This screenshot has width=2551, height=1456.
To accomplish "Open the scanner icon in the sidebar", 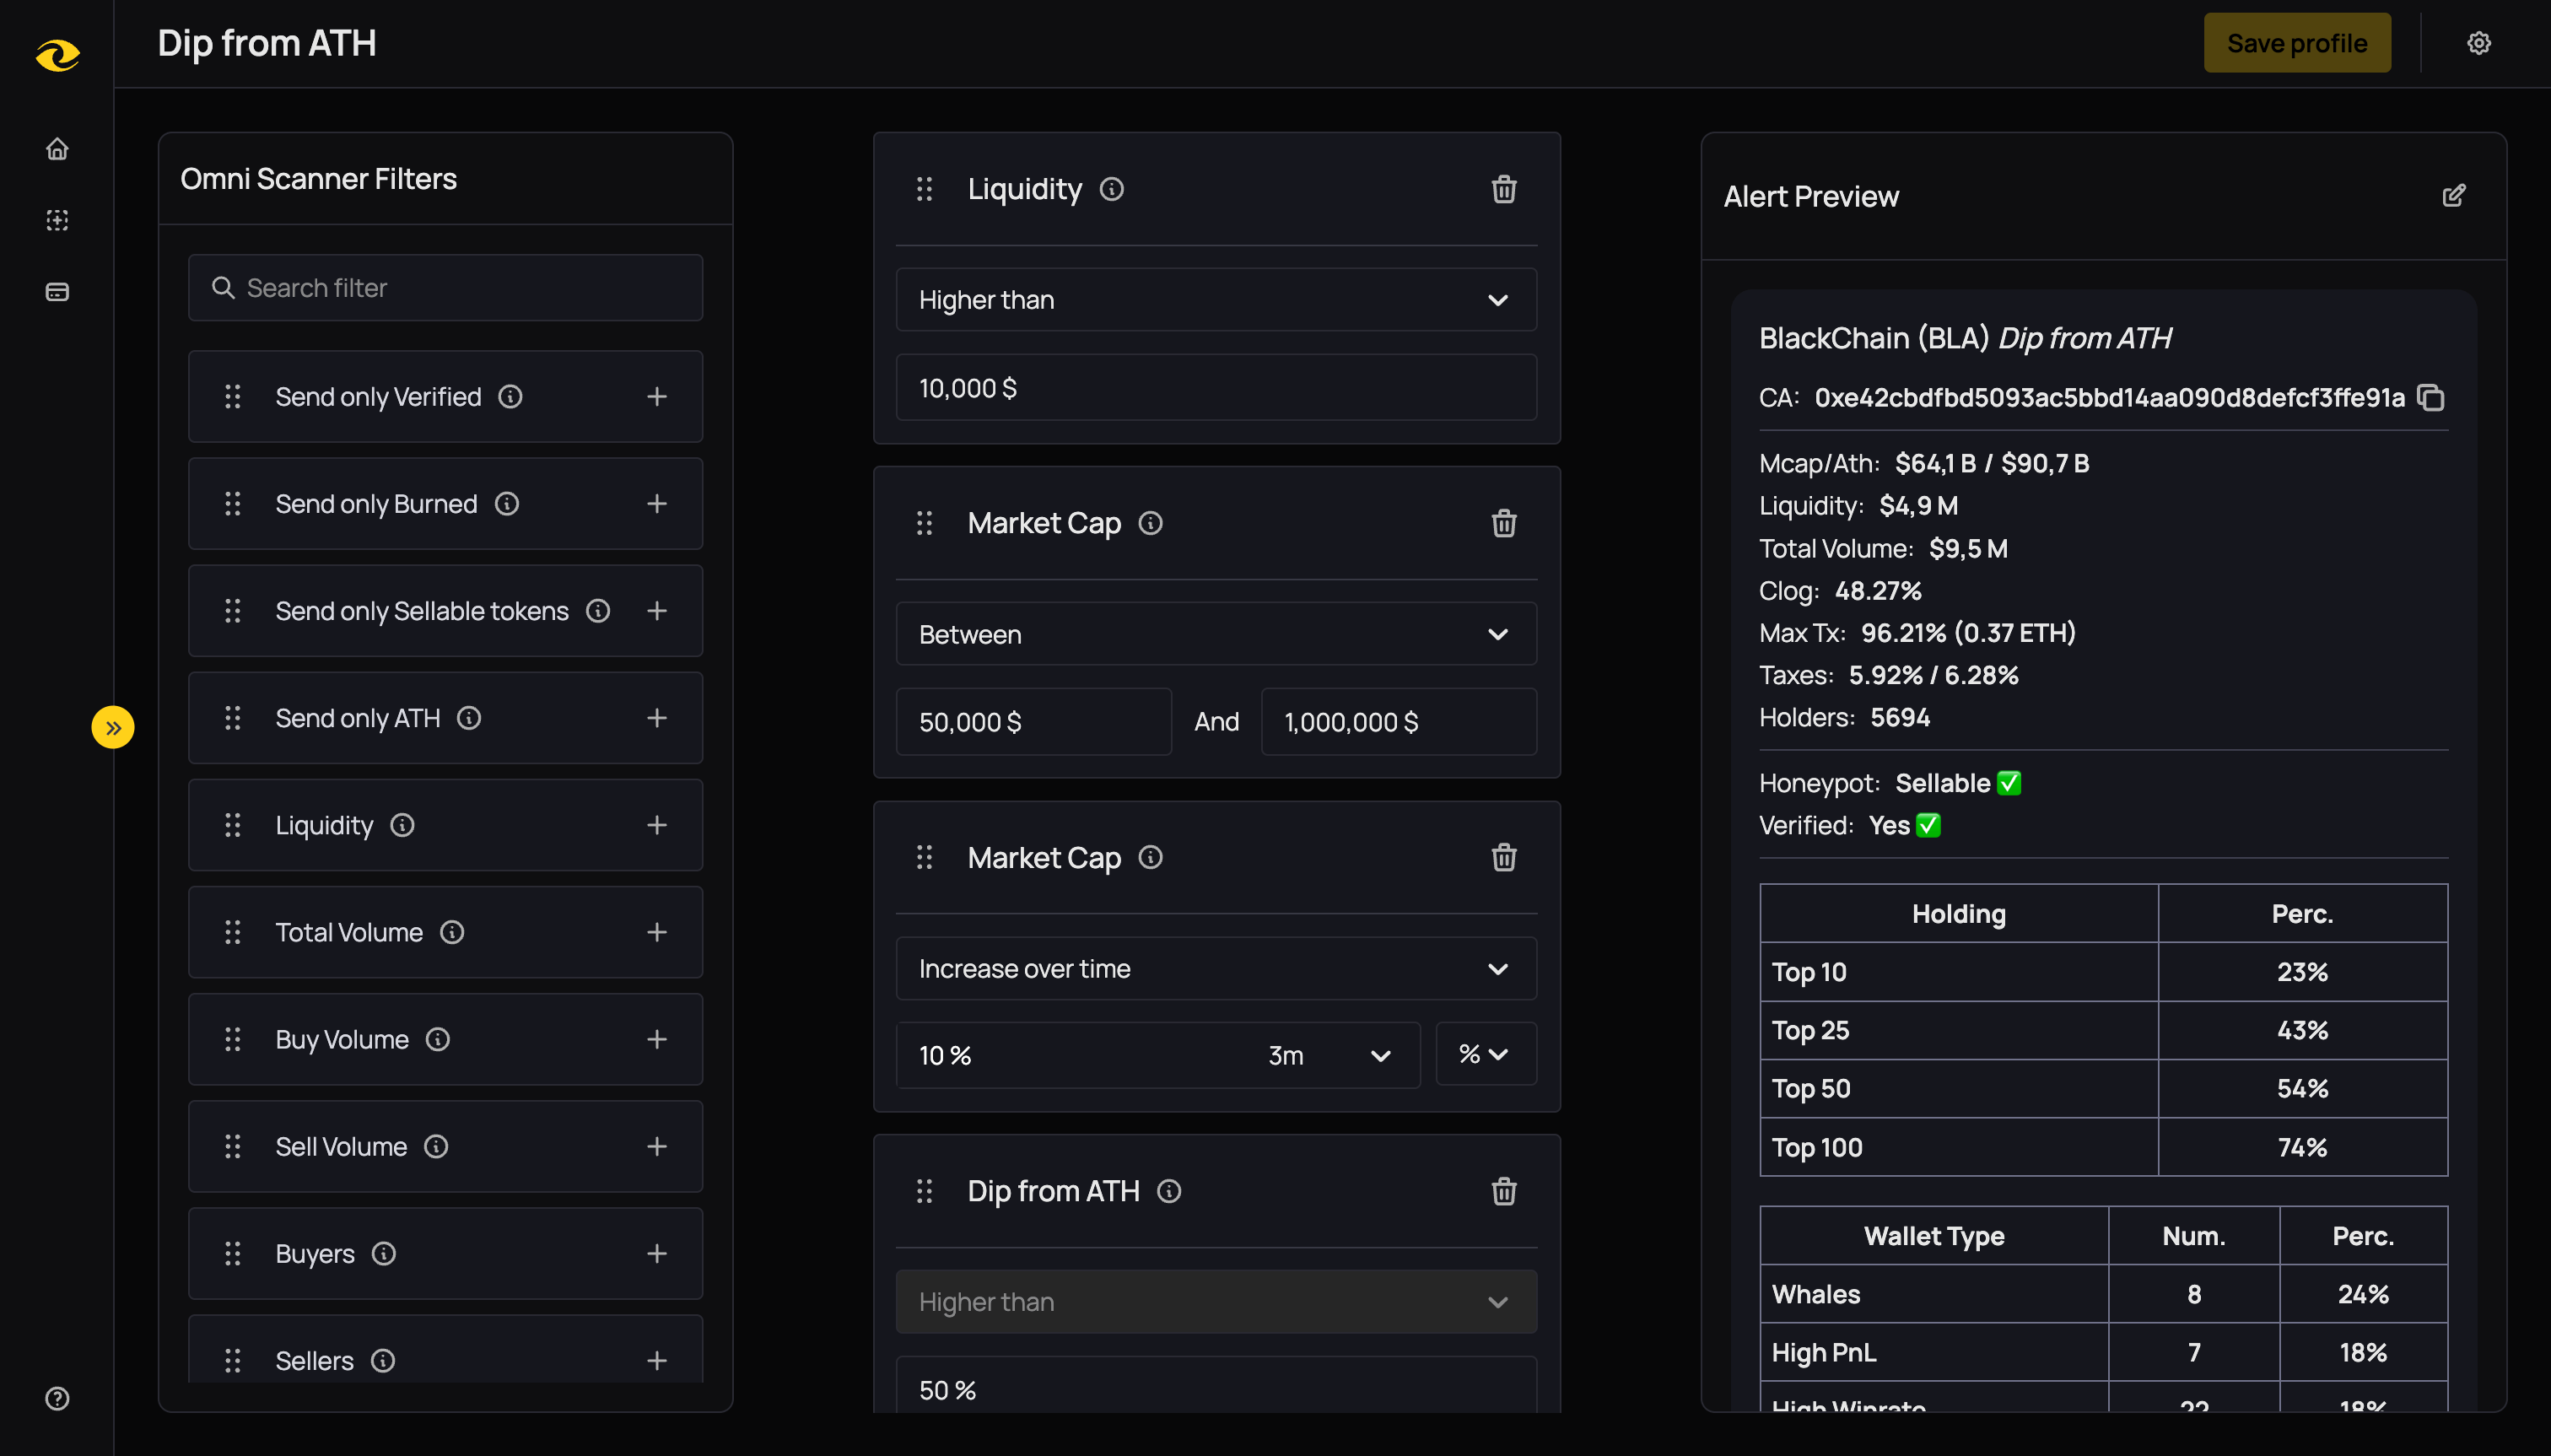I will pos(57,220).
